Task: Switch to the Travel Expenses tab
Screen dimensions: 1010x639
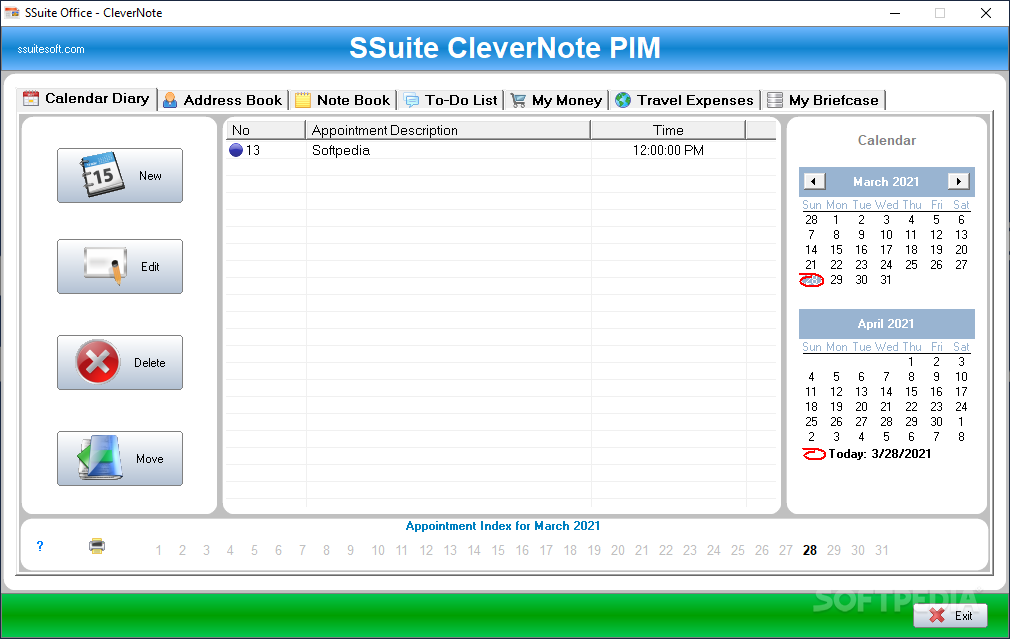Action: tap(684, 100)
